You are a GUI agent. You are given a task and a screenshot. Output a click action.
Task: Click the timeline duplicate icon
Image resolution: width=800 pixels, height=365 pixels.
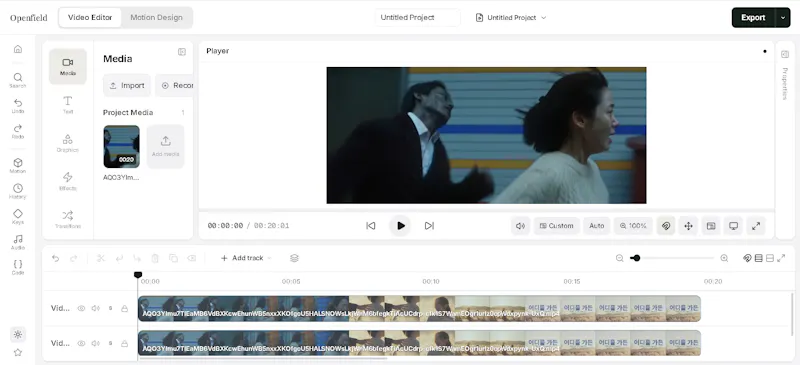(173, 258)
